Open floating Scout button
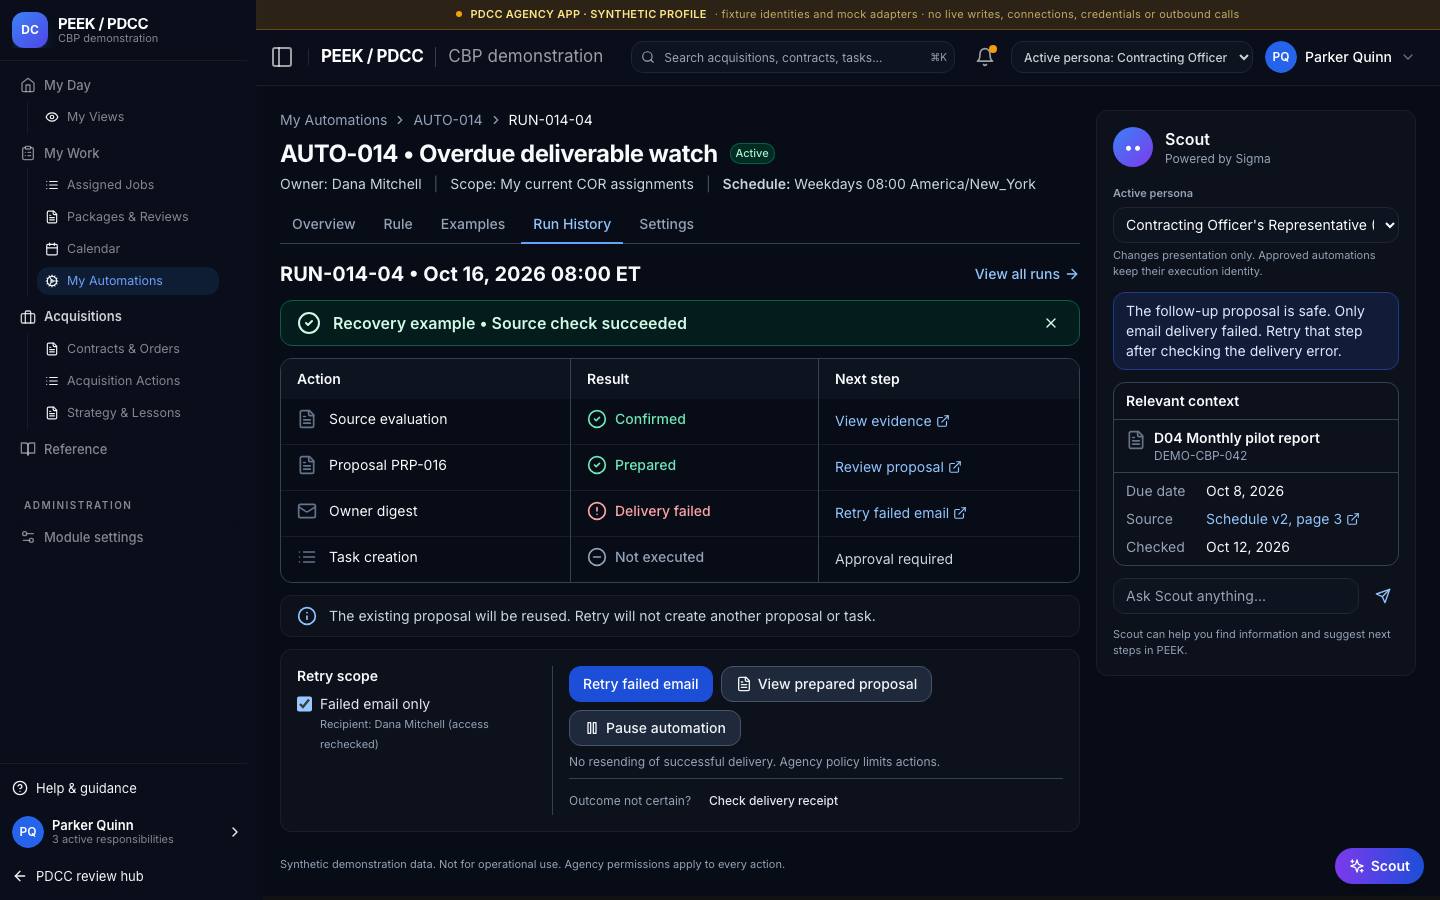This screenshot has width=1440, height=900. pyautogui.click(x=1379, y=866)
